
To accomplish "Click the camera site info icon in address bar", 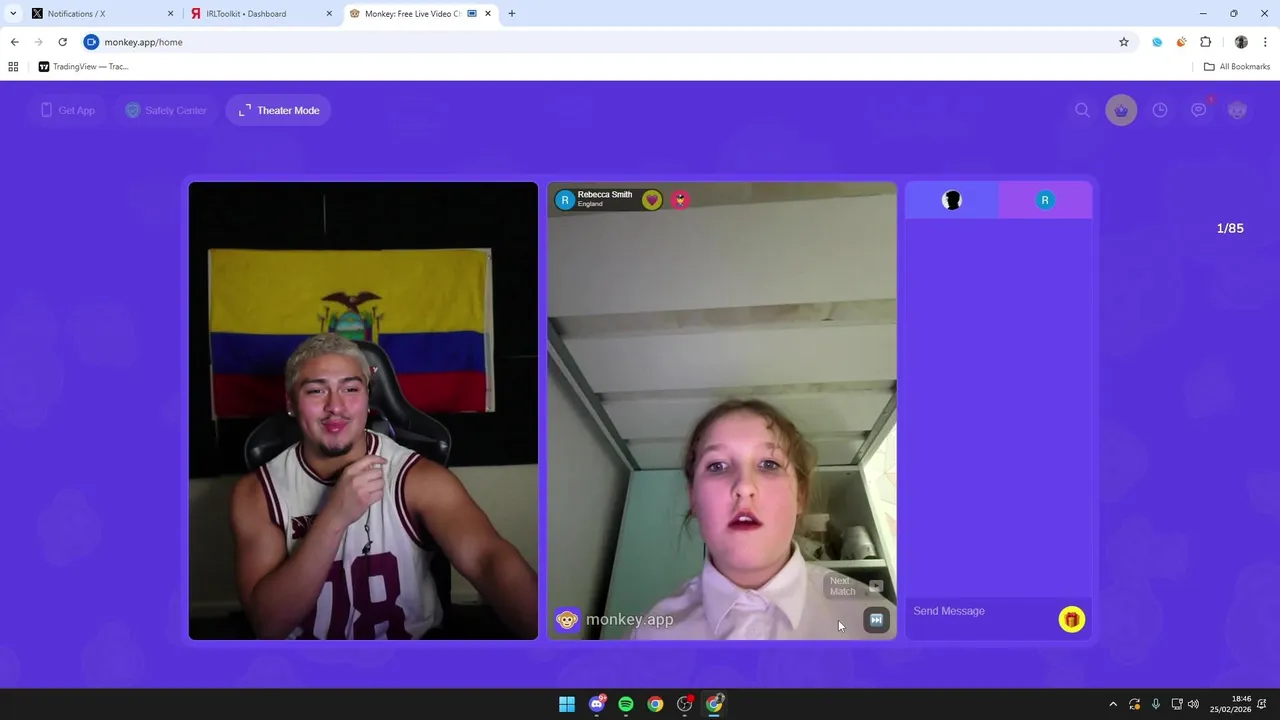I will click(x=92, y=42).
